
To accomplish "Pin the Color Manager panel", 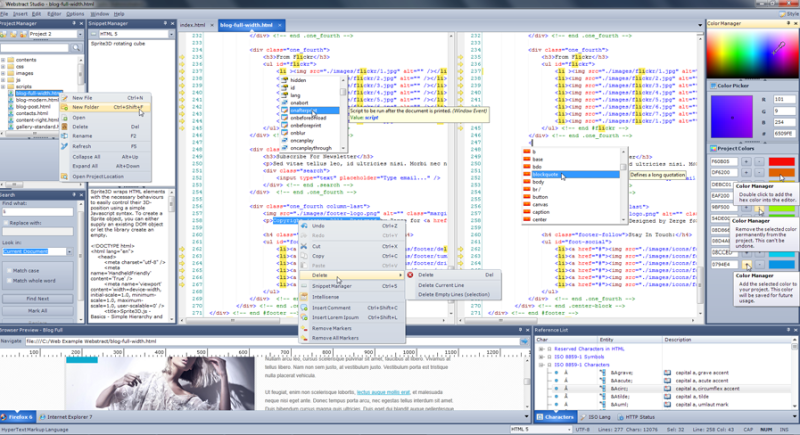I will 788,23.
